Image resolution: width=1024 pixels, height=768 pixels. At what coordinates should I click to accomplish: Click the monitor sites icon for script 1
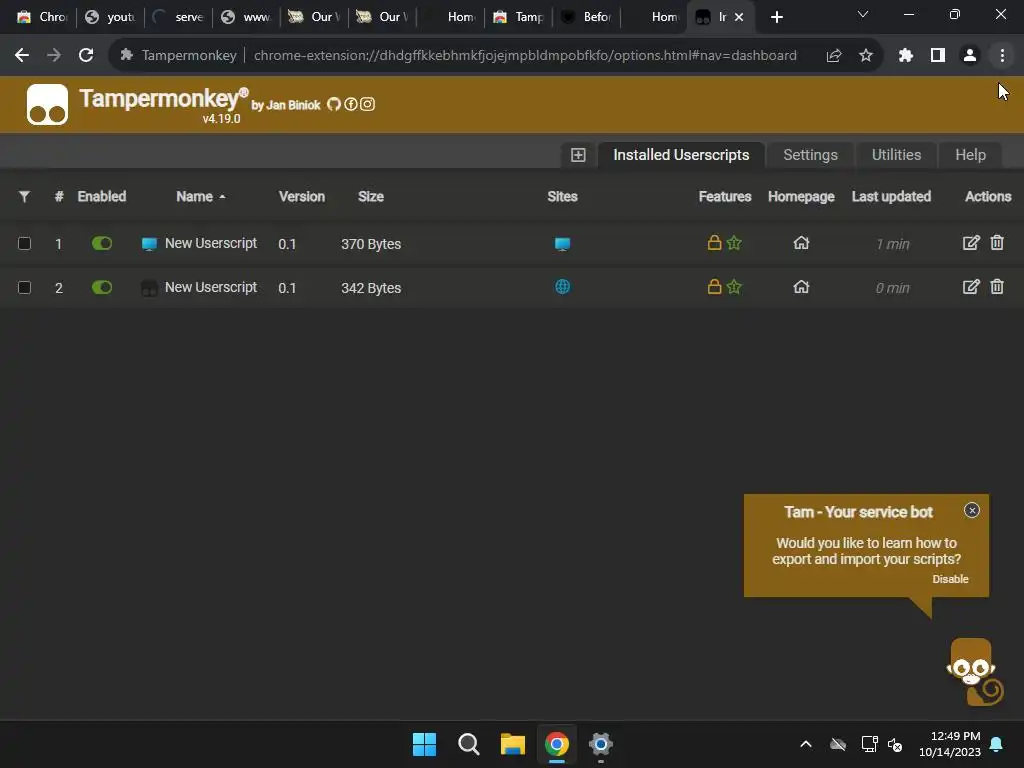point(562,244)
